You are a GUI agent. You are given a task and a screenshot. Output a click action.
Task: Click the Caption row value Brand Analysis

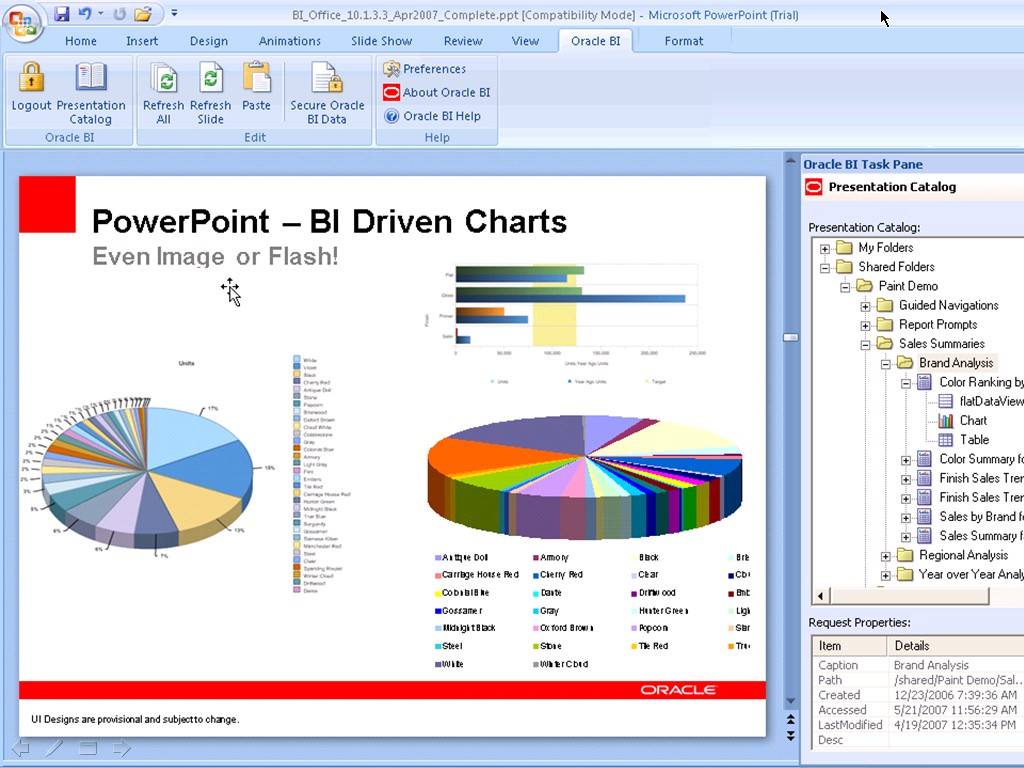[931, 665]
